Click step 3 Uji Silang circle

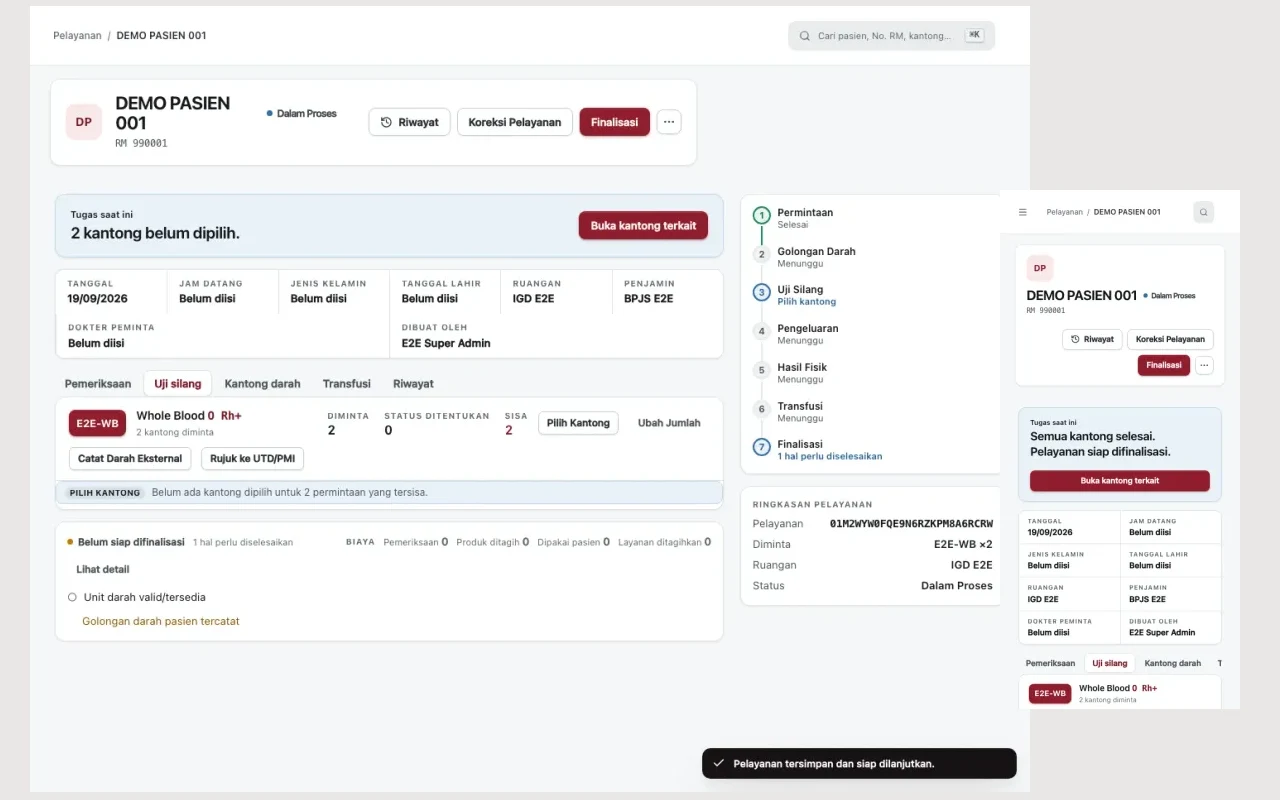click(761, 293)
